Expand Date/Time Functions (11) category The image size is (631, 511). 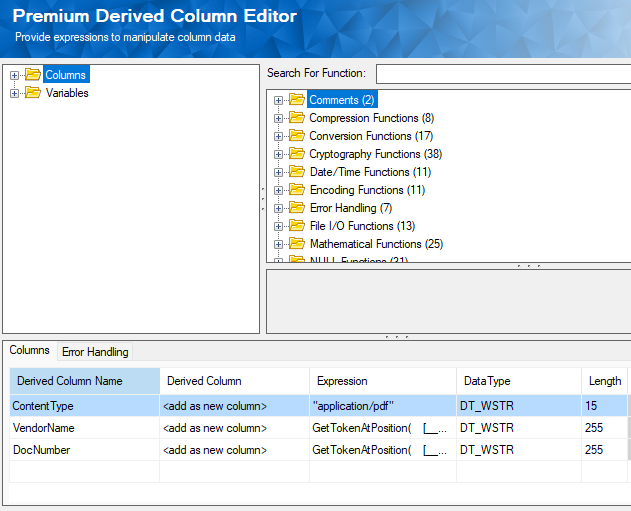(x=278, y=172)
